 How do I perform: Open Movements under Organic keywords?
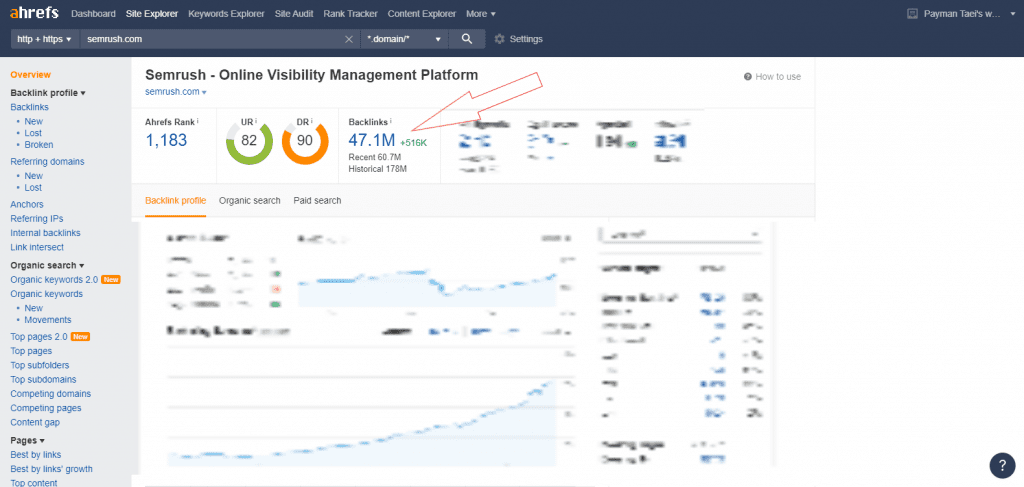point(48,320)
